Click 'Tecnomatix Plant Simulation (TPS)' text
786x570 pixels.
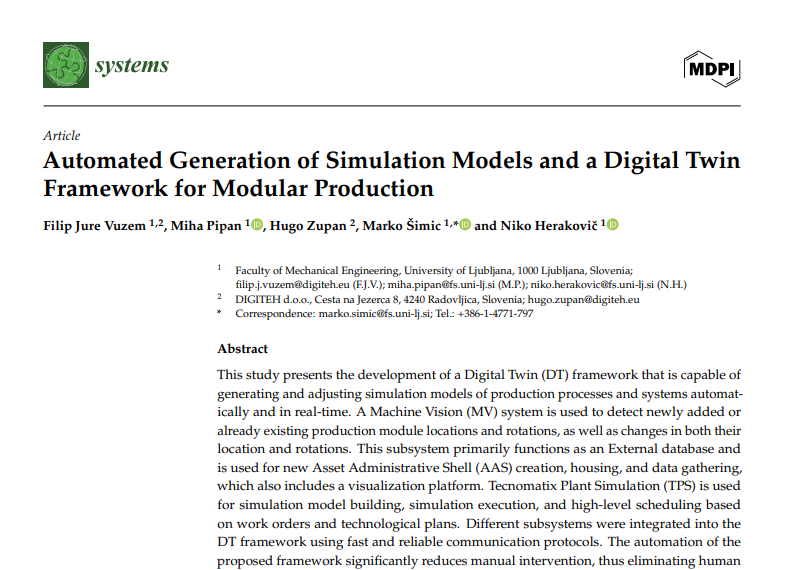click(x=592, y=486)
